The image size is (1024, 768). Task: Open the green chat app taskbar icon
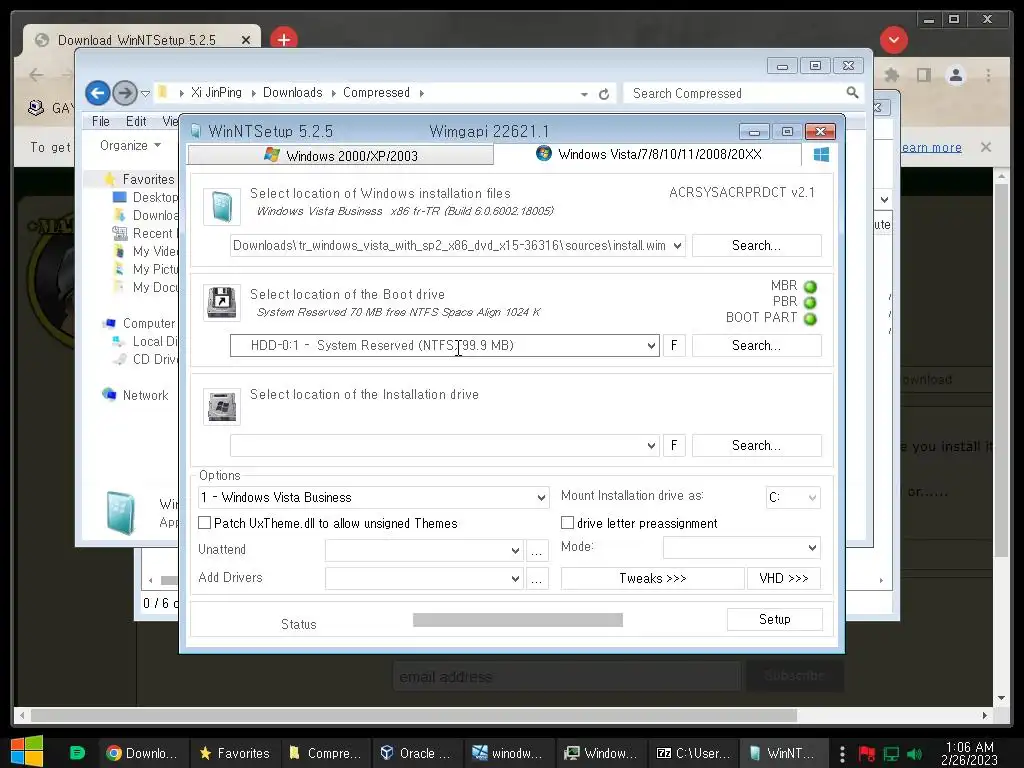coord(77,753)
